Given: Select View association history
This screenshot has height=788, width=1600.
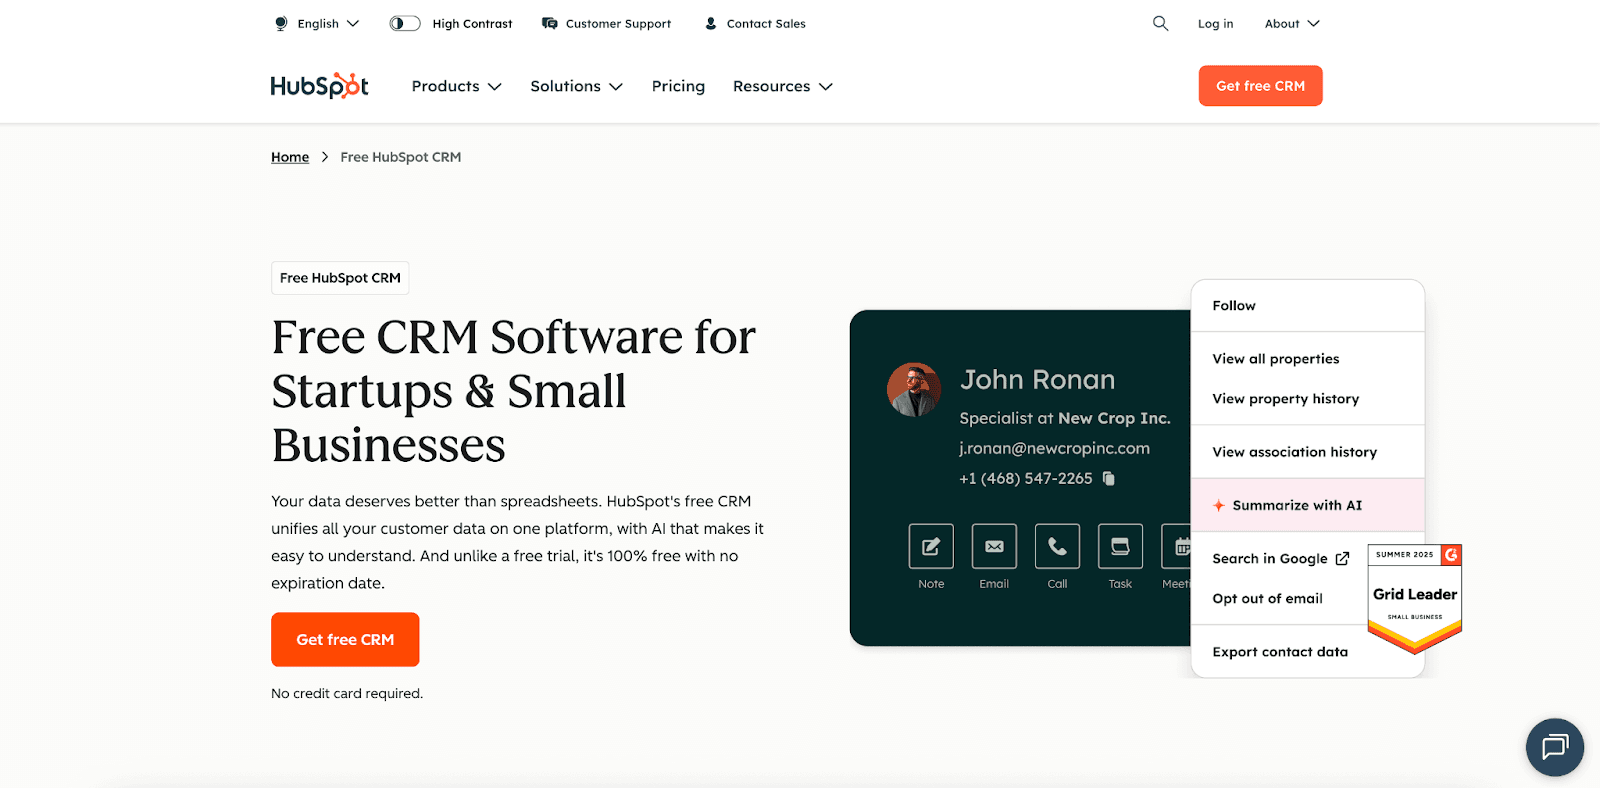Looking at the screenshot, I should 1307,452.
